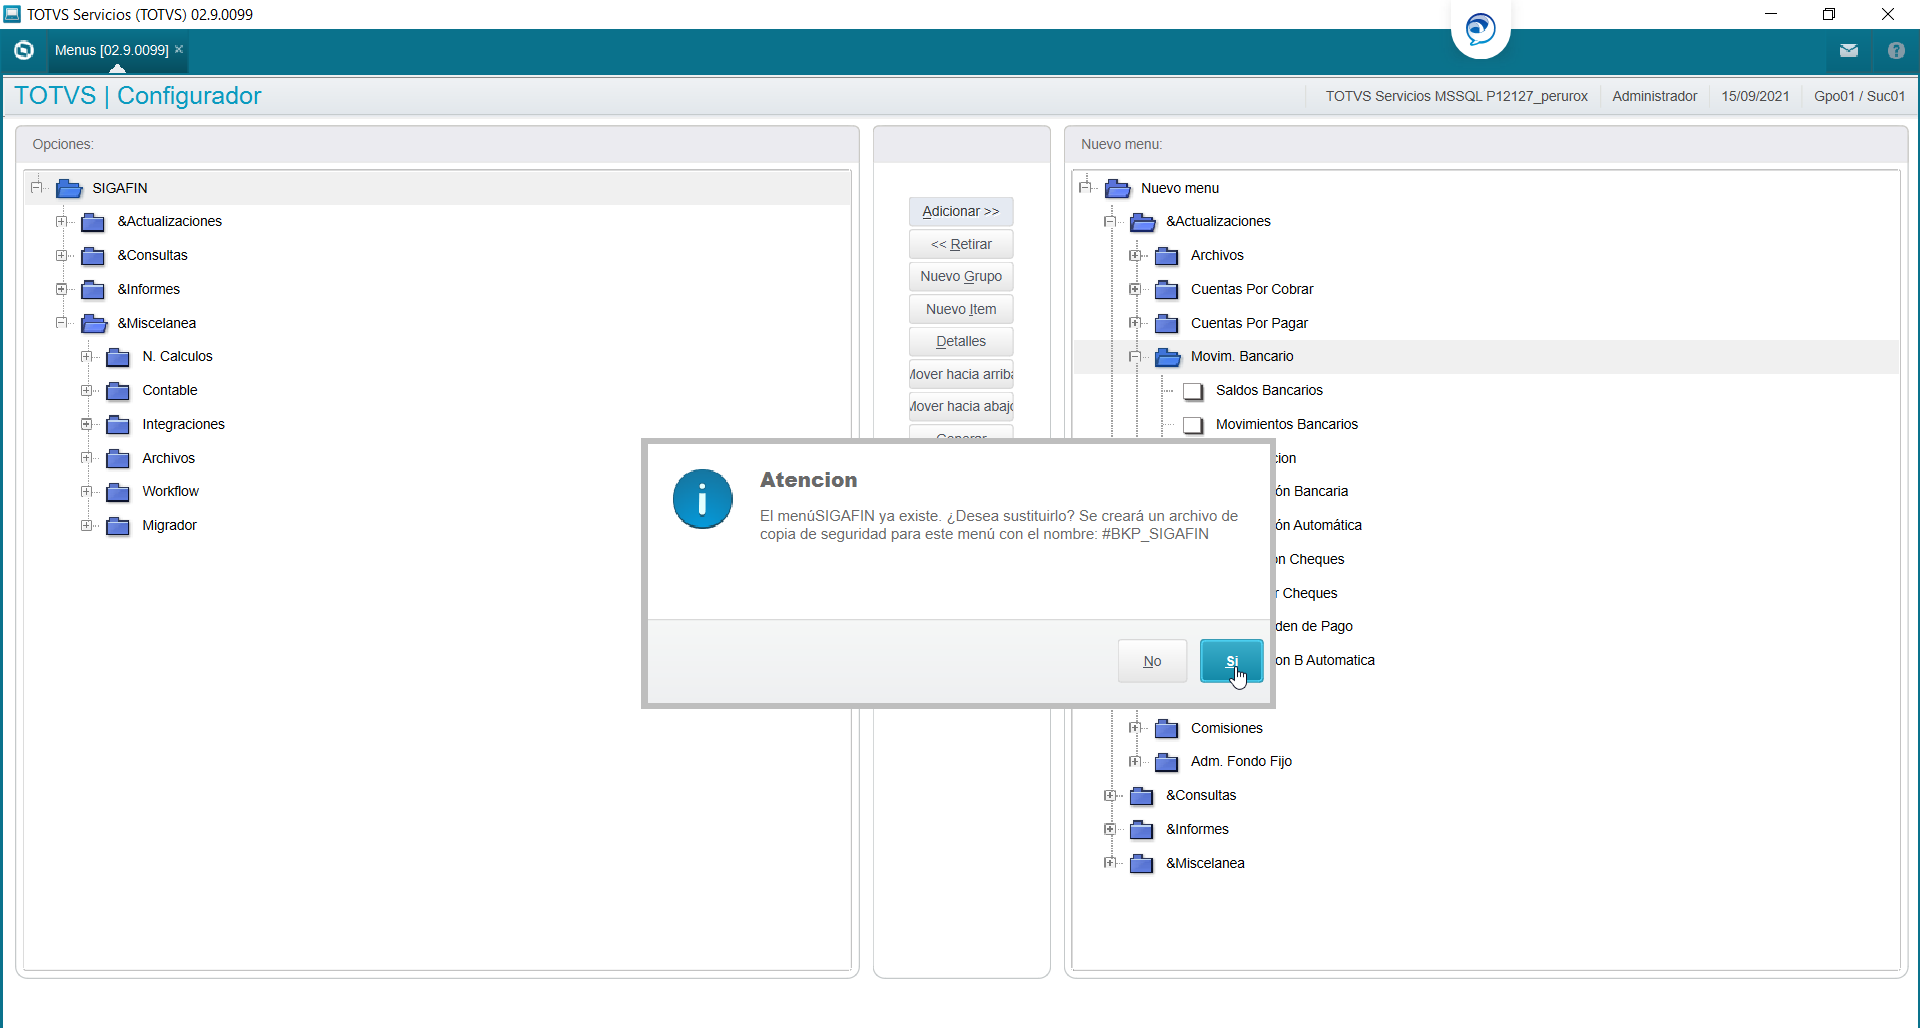Click the << Retirar button

point(961,244)
